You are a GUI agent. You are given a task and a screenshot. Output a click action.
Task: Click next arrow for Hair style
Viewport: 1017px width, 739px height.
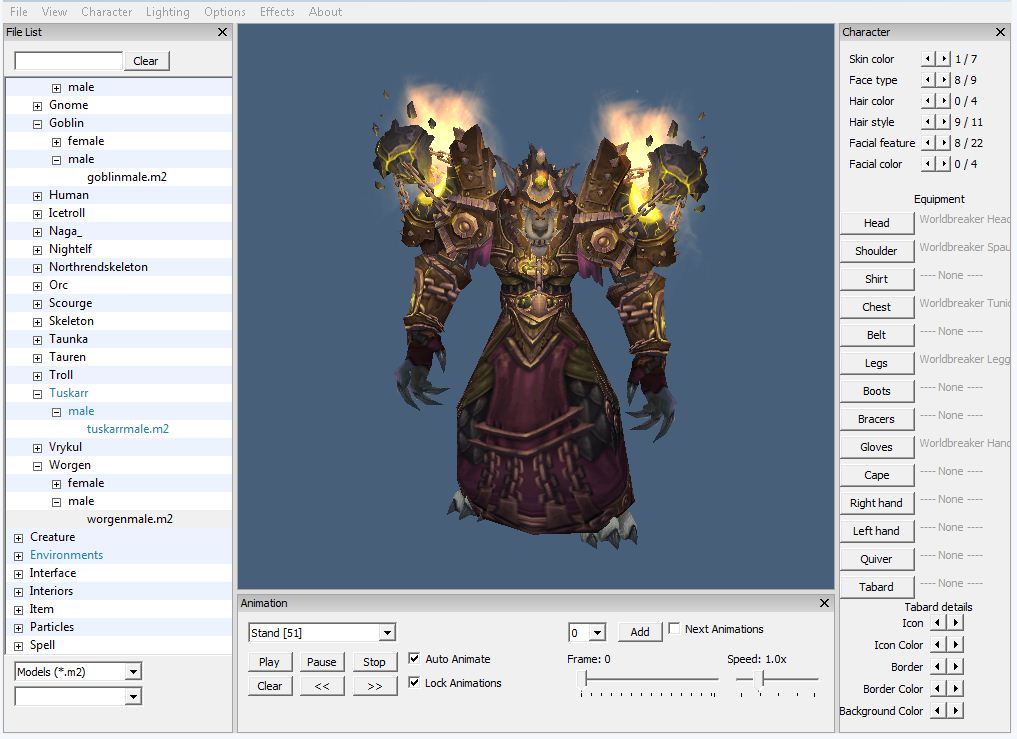click(x=944, y=122)
